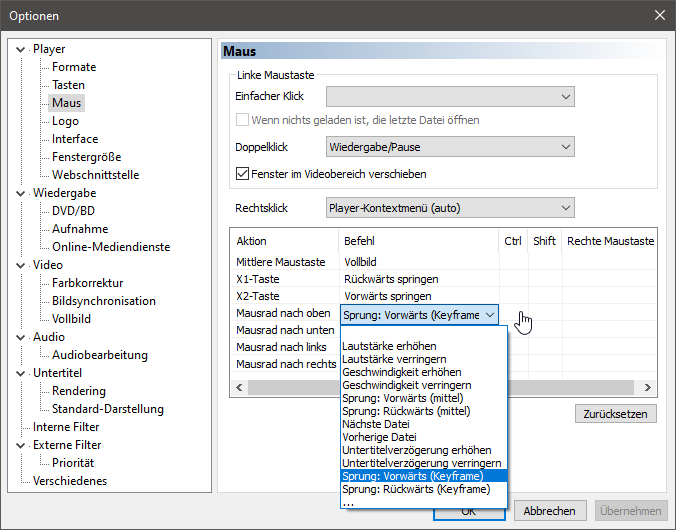Open Standard-Darstellung settings
The height and width of the screenshot is (530, 676).
[x=108, y=409]
